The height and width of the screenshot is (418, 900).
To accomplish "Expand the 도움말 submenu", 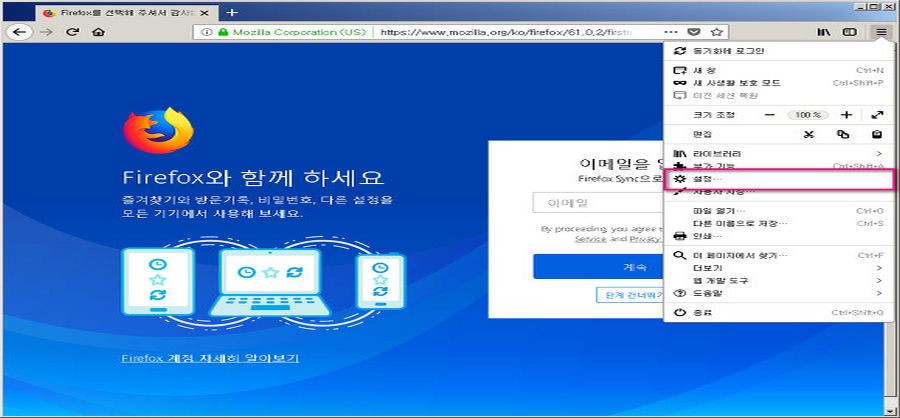I will tap(779, 293).
